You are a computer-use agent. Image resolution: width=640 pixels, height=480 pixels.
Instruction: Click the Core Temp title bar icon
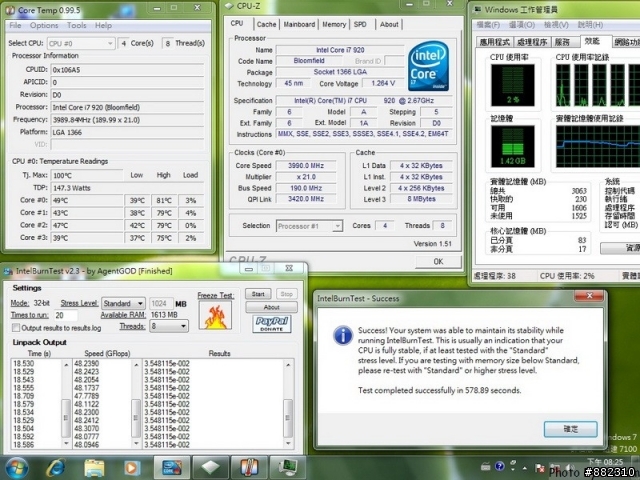click(x=10, y=10)
